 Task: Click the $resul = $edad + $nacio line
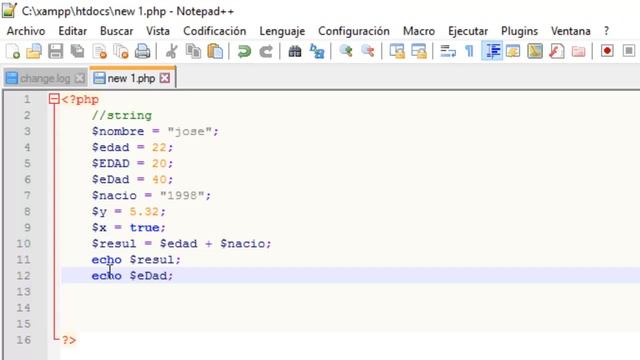182,244
